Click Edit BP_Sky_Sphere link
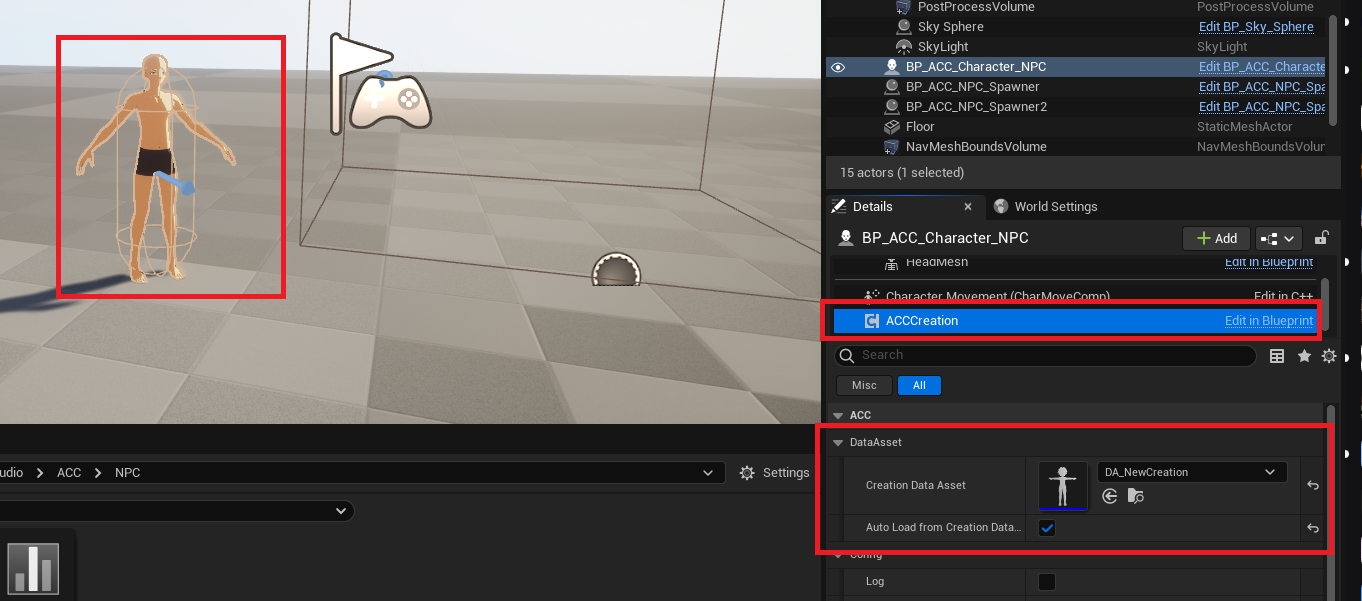 pos(1256,26)
